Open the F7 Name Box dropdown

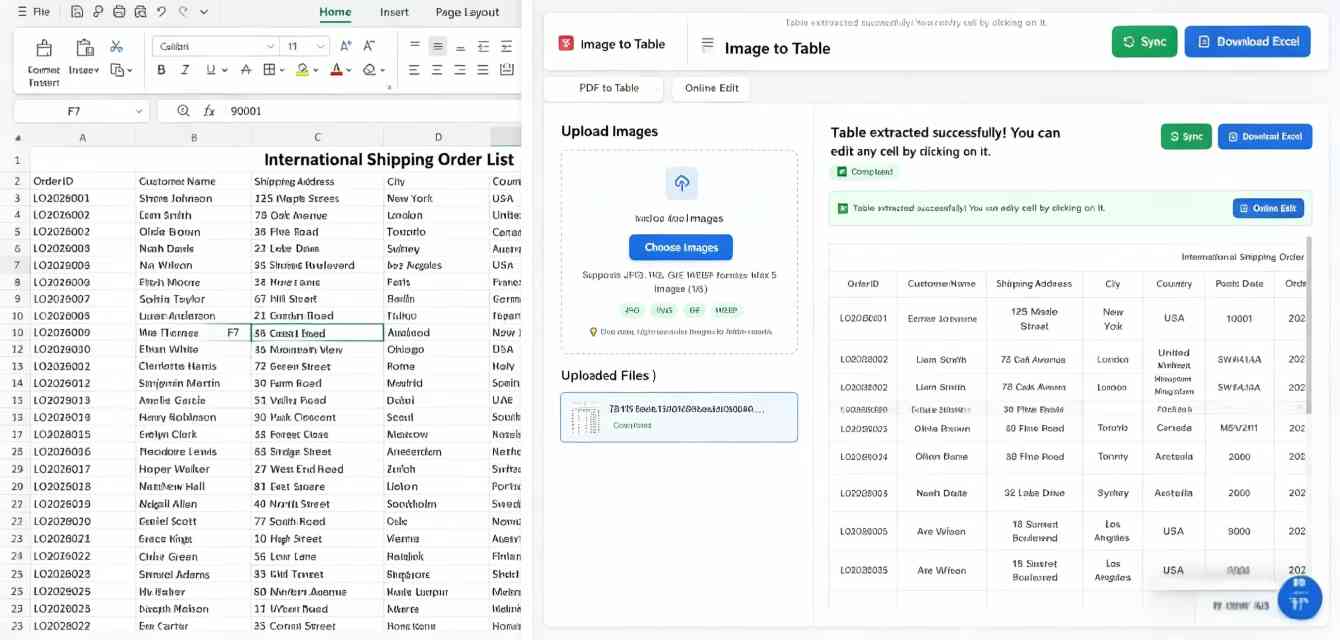[x=139, y=111]
